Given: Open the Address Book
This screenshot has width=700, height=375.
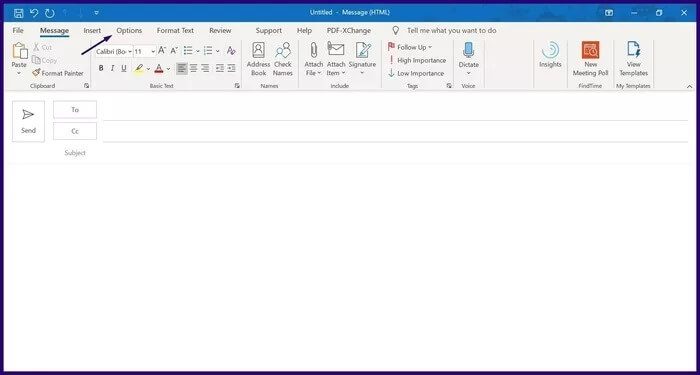Looking at the screenshot, I should 258,59.
